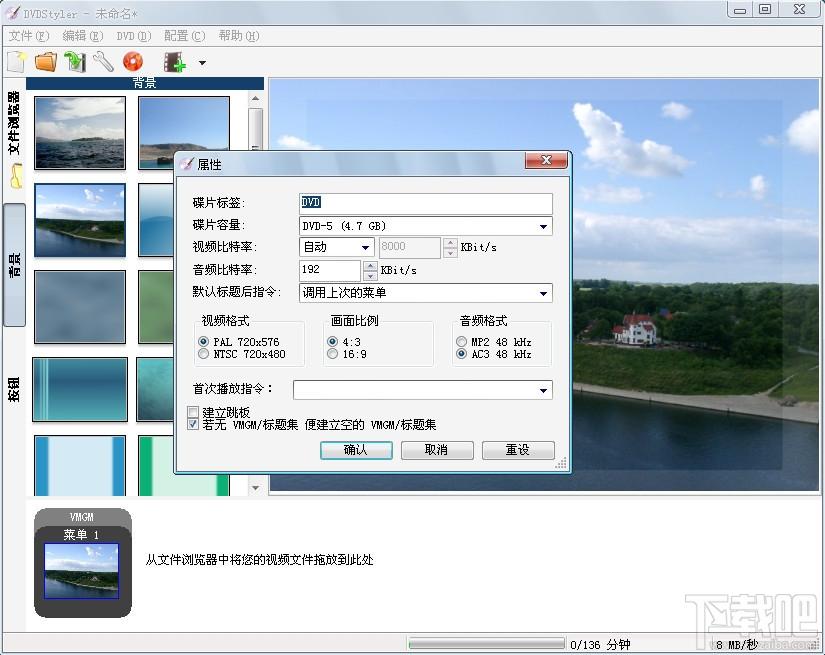
Task: Increase audio bitrate with up stepper
Action: tap(370, 266)
